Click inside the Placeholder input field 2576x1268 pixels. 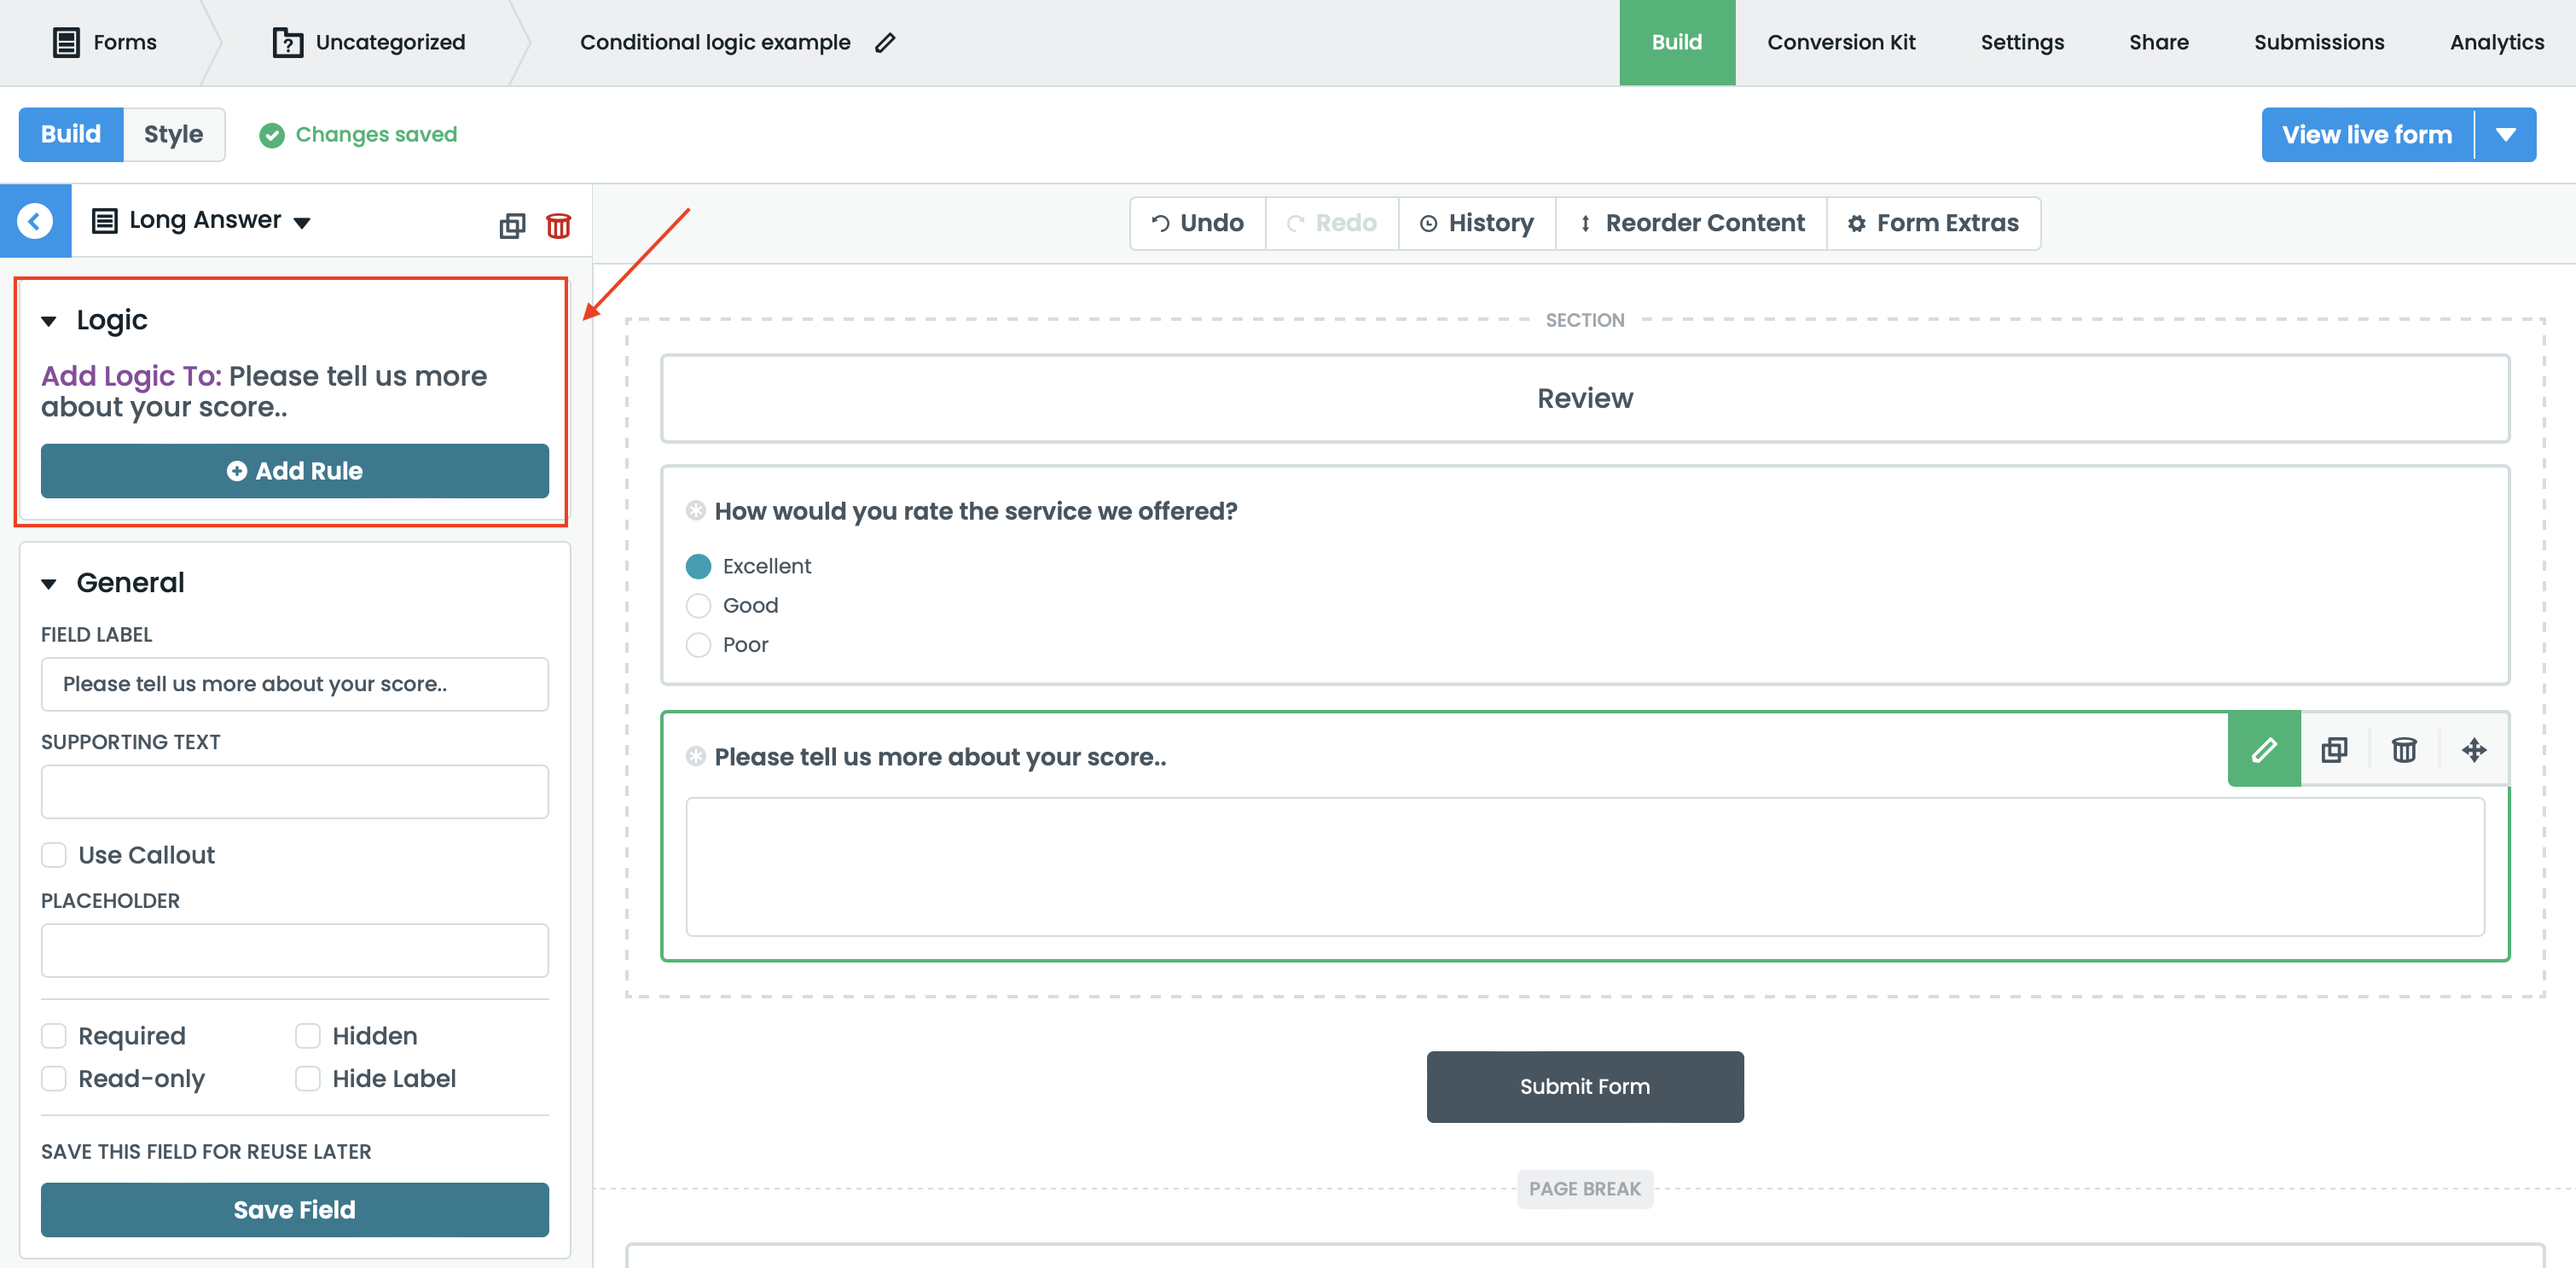pyautogui.click(x=294, y=950)
